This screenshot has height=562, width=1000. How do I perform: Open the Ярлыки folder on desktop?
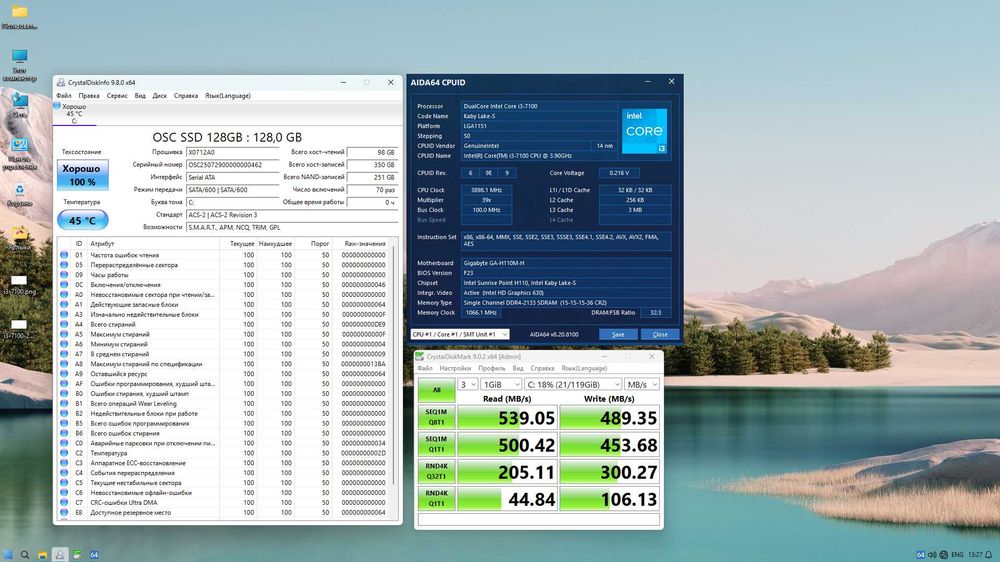[19, 233]
